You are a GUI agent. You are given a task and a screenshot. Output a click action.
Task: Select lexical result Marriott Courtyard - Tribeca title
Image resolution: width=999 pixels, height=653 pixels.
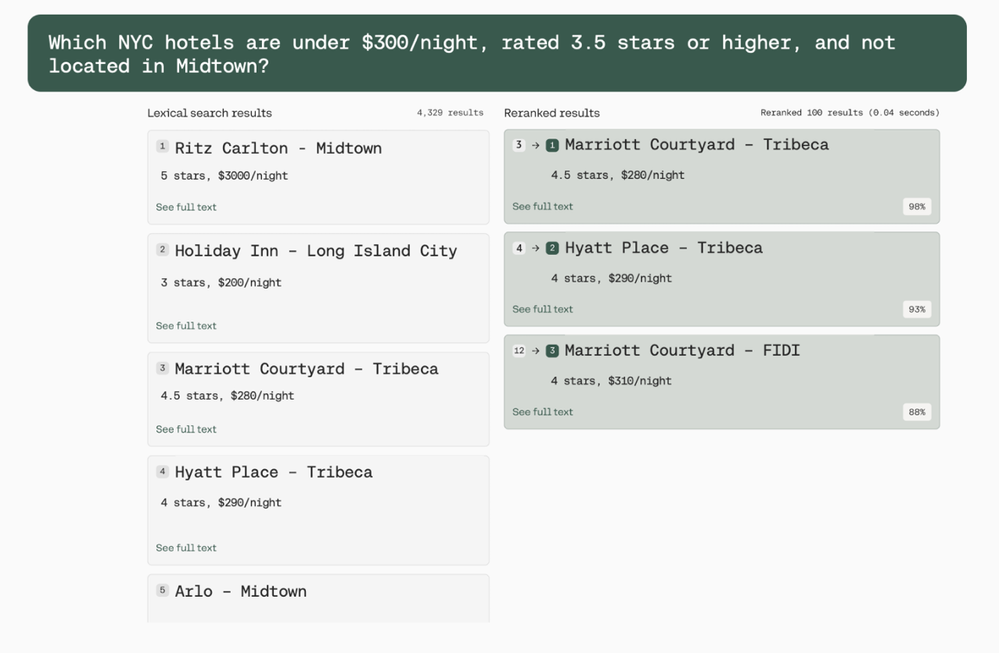(x=306, y=369)
